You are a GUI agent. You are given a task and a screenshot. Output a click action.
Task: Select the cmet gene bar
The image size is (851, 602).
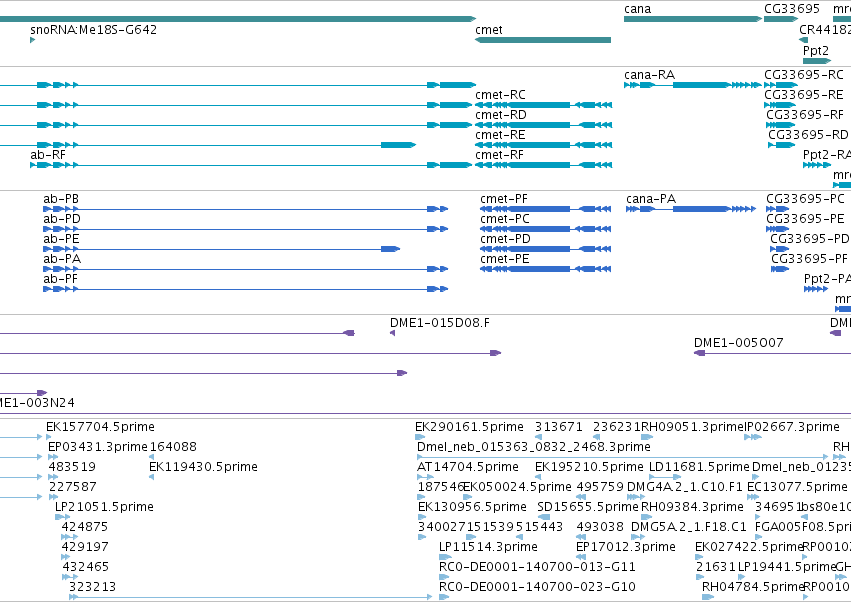pyautogui.click(x=543, y=40)
